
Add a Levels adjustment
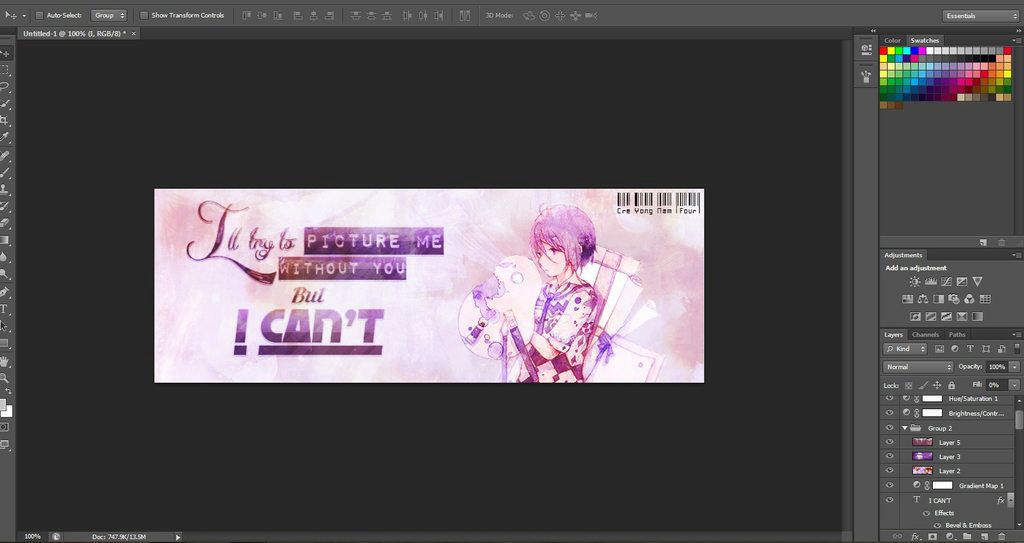click(x=931, y=282)
